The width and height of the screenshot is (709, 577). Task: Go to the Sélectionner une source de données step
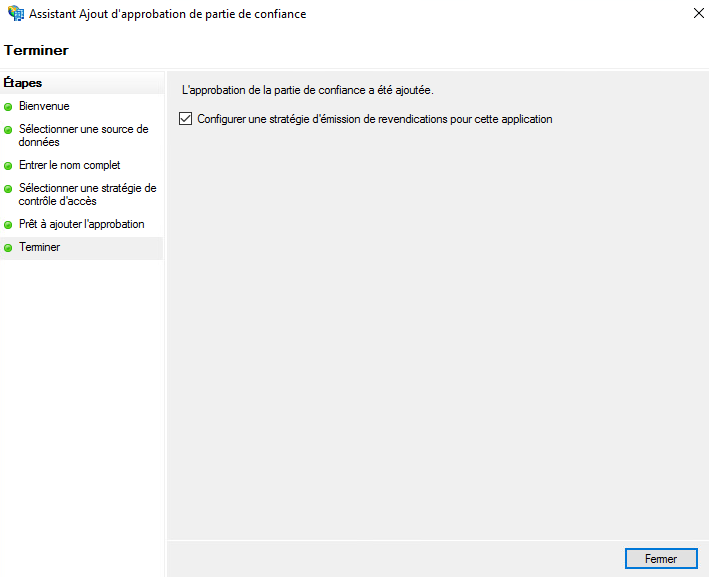[83, 135]
